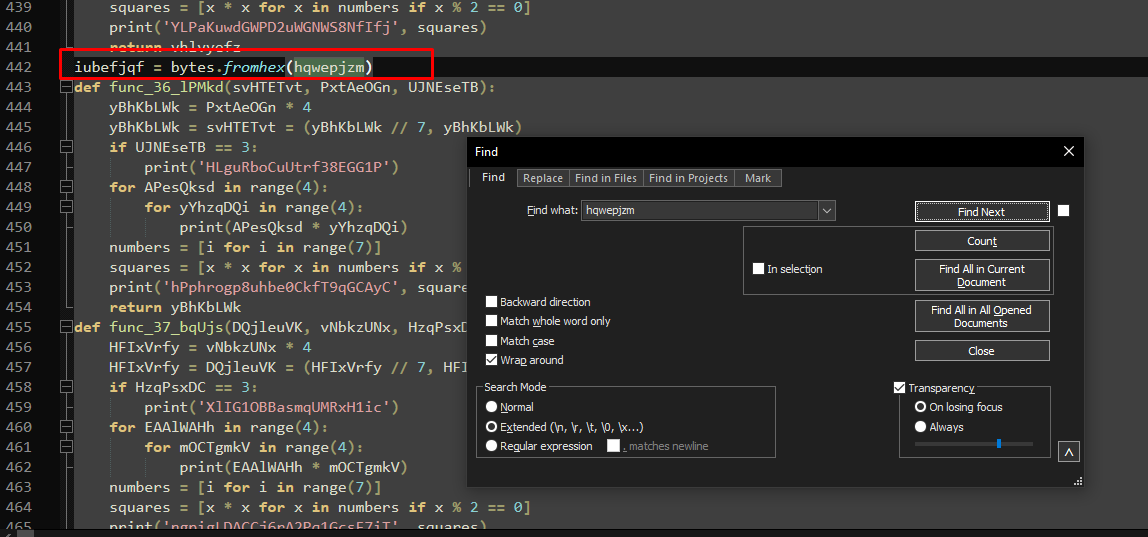The width and height of the screenshot is (1148, 537).
Task: Collapse fold marker at line 443
Action: point(67,88)
